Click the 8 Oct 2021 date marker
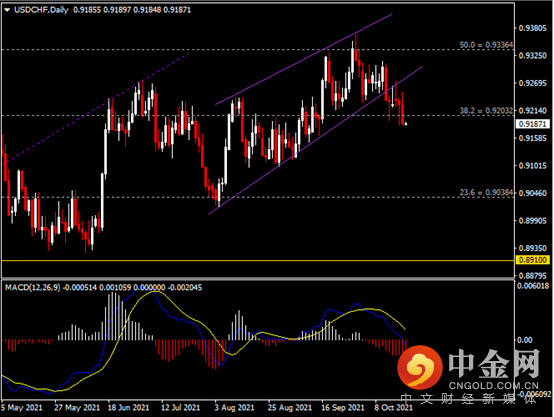The height and width of the screenshot is (417, 554). pos(393,407)
